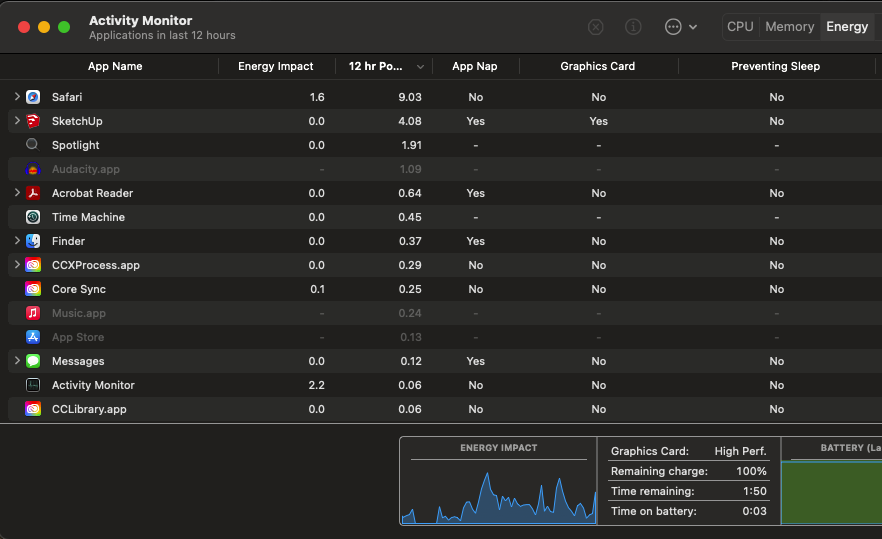Switch to the CPU tab
Screen dimensions: 882x539
[740, 26]
